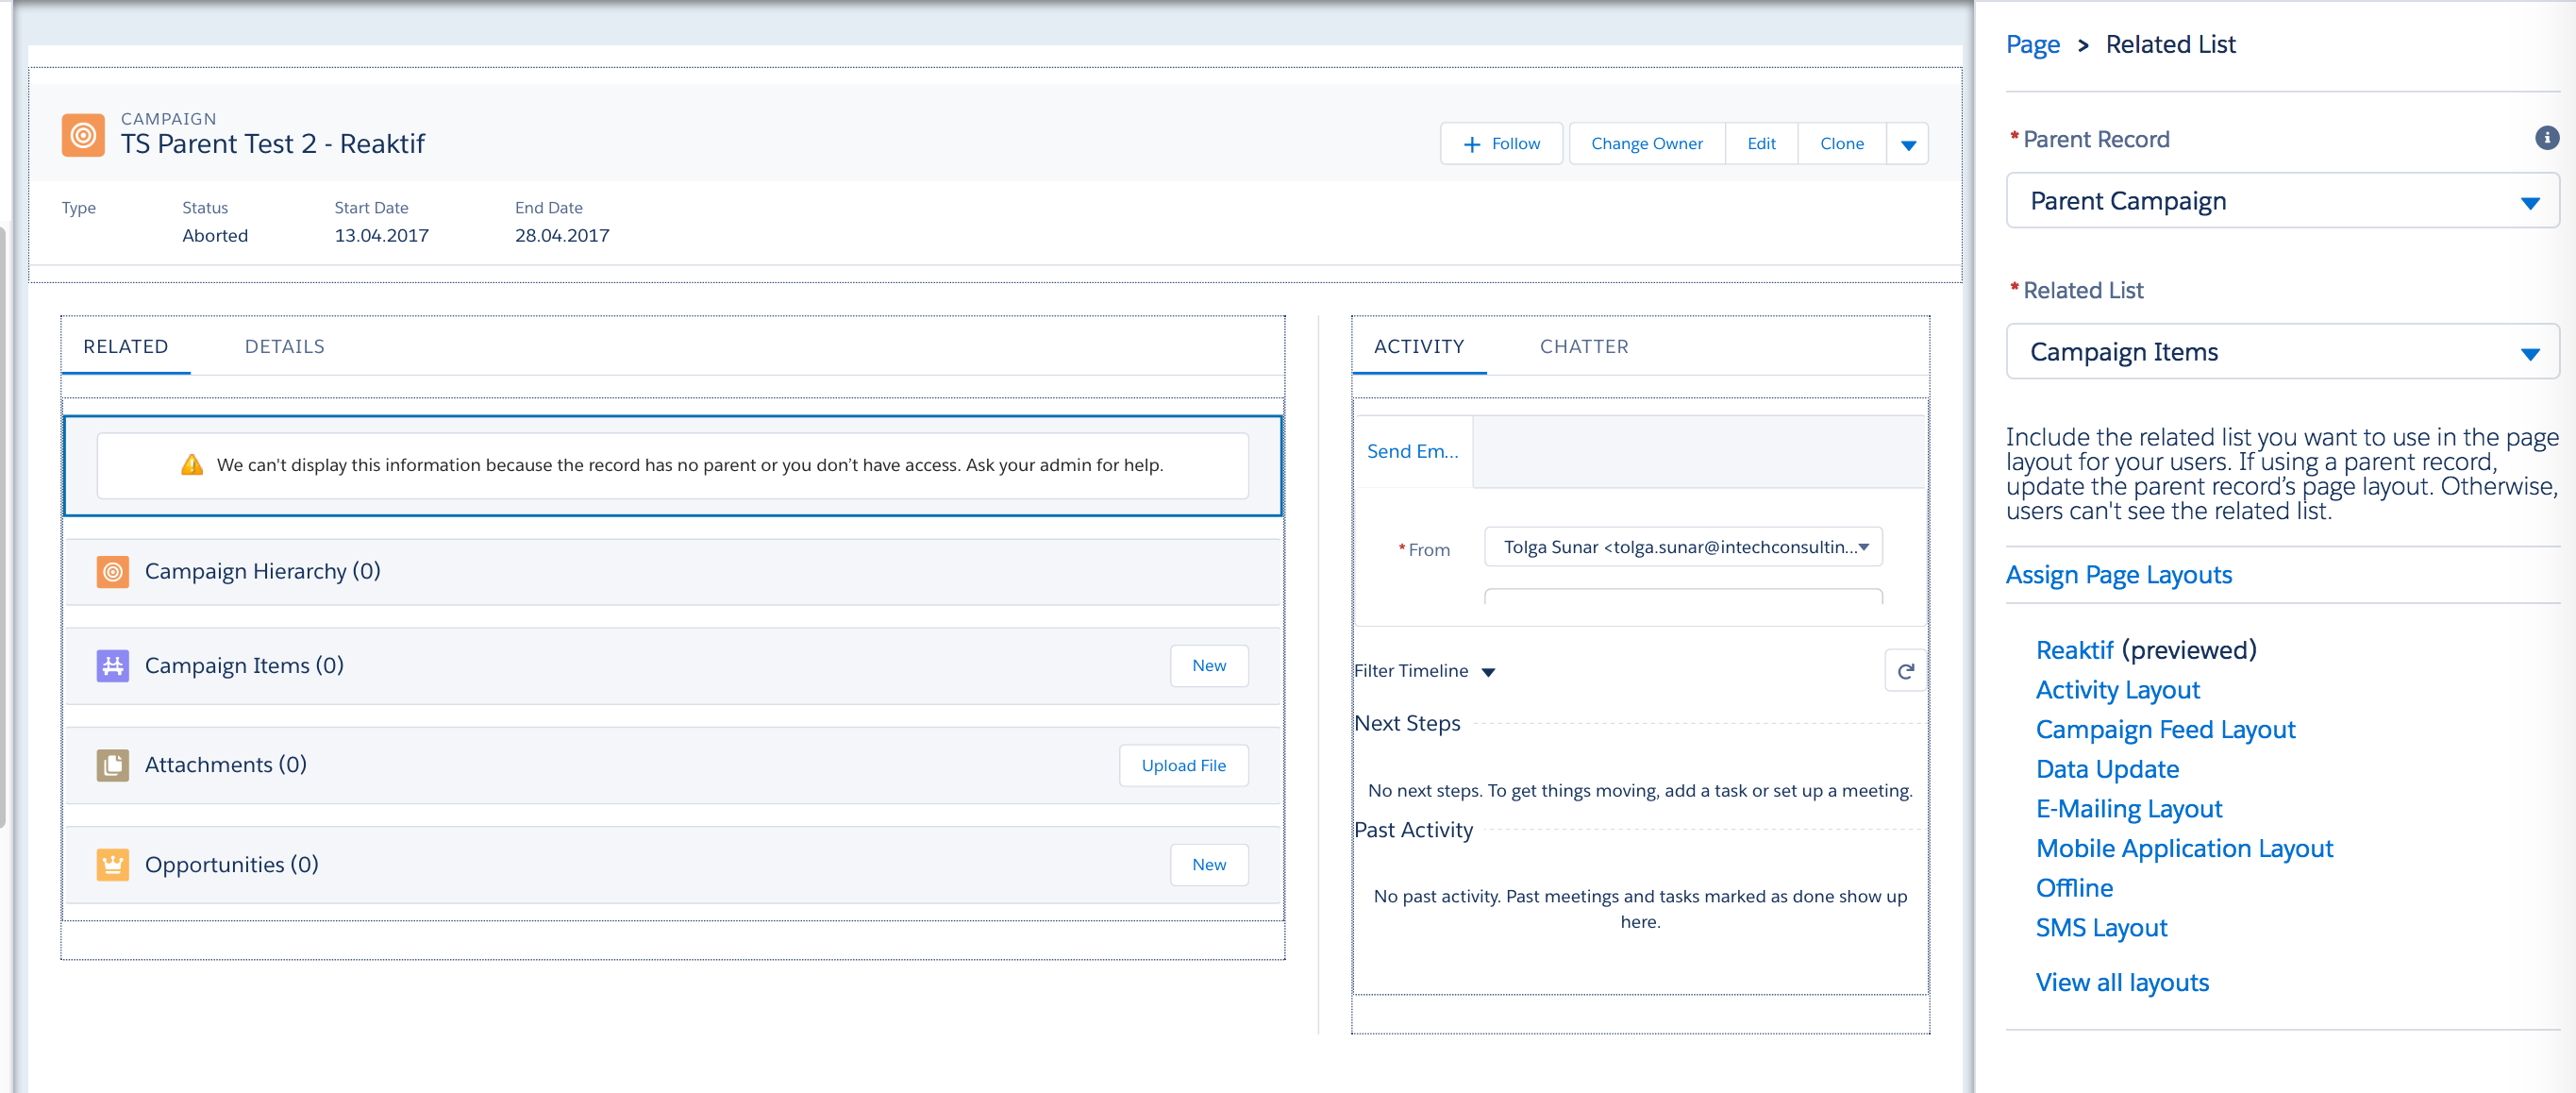The height and width of the screenshot is (1093, 2576).
Task: Click the warning triangle icon
Action: [x=192, y=465]
